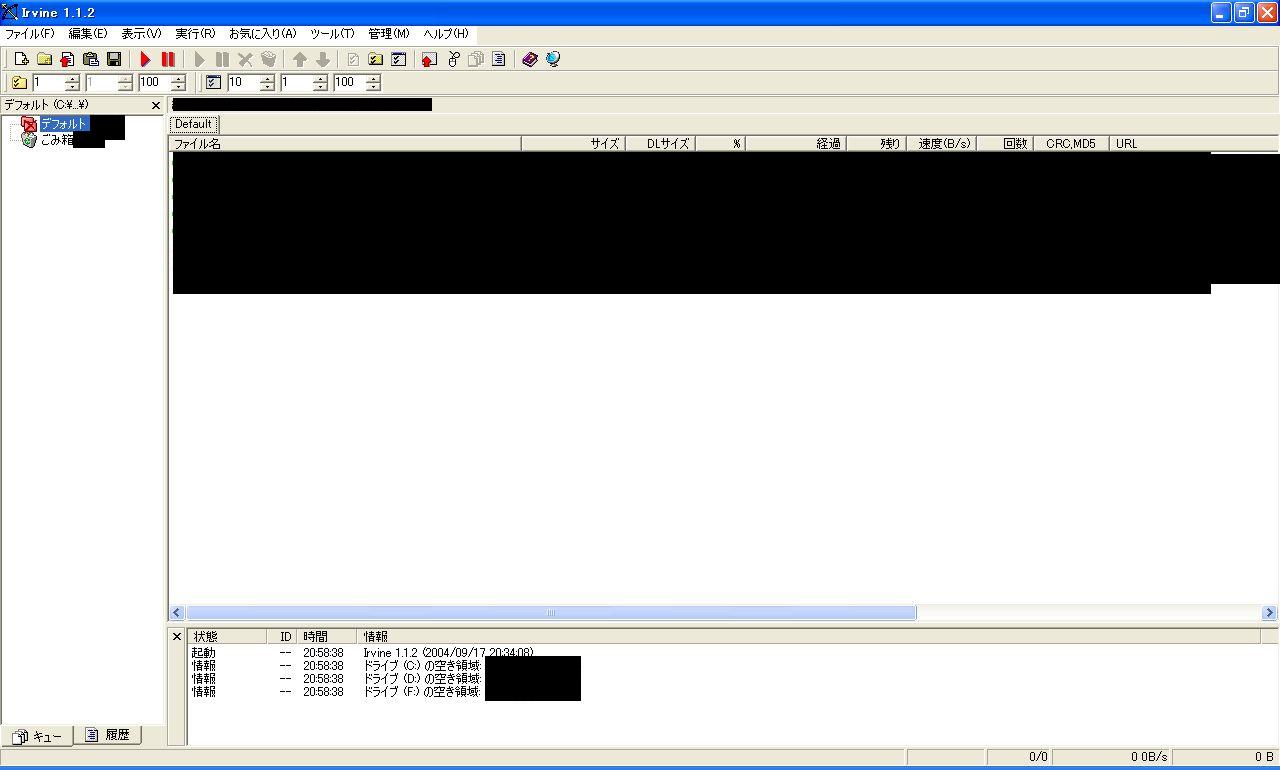Sort by the 速度(B/s) column header
The width and height of the screenshot is (1280, 770).
tap(941, 144)
